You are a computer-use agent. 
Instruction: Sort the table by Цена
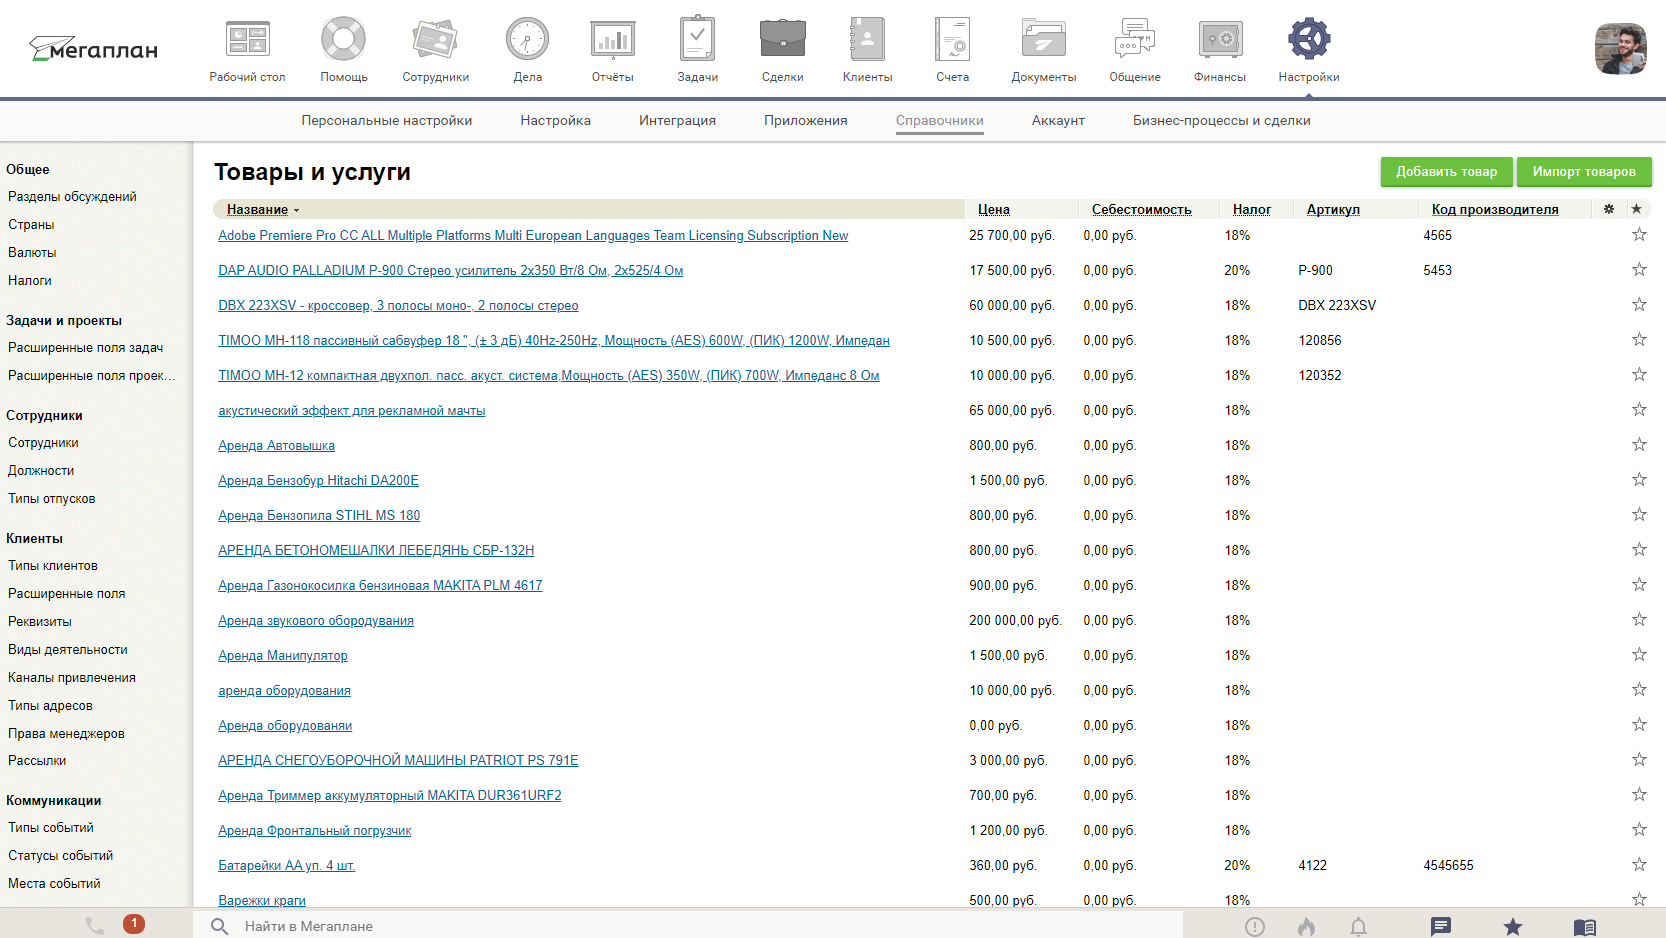click(993, 209)
